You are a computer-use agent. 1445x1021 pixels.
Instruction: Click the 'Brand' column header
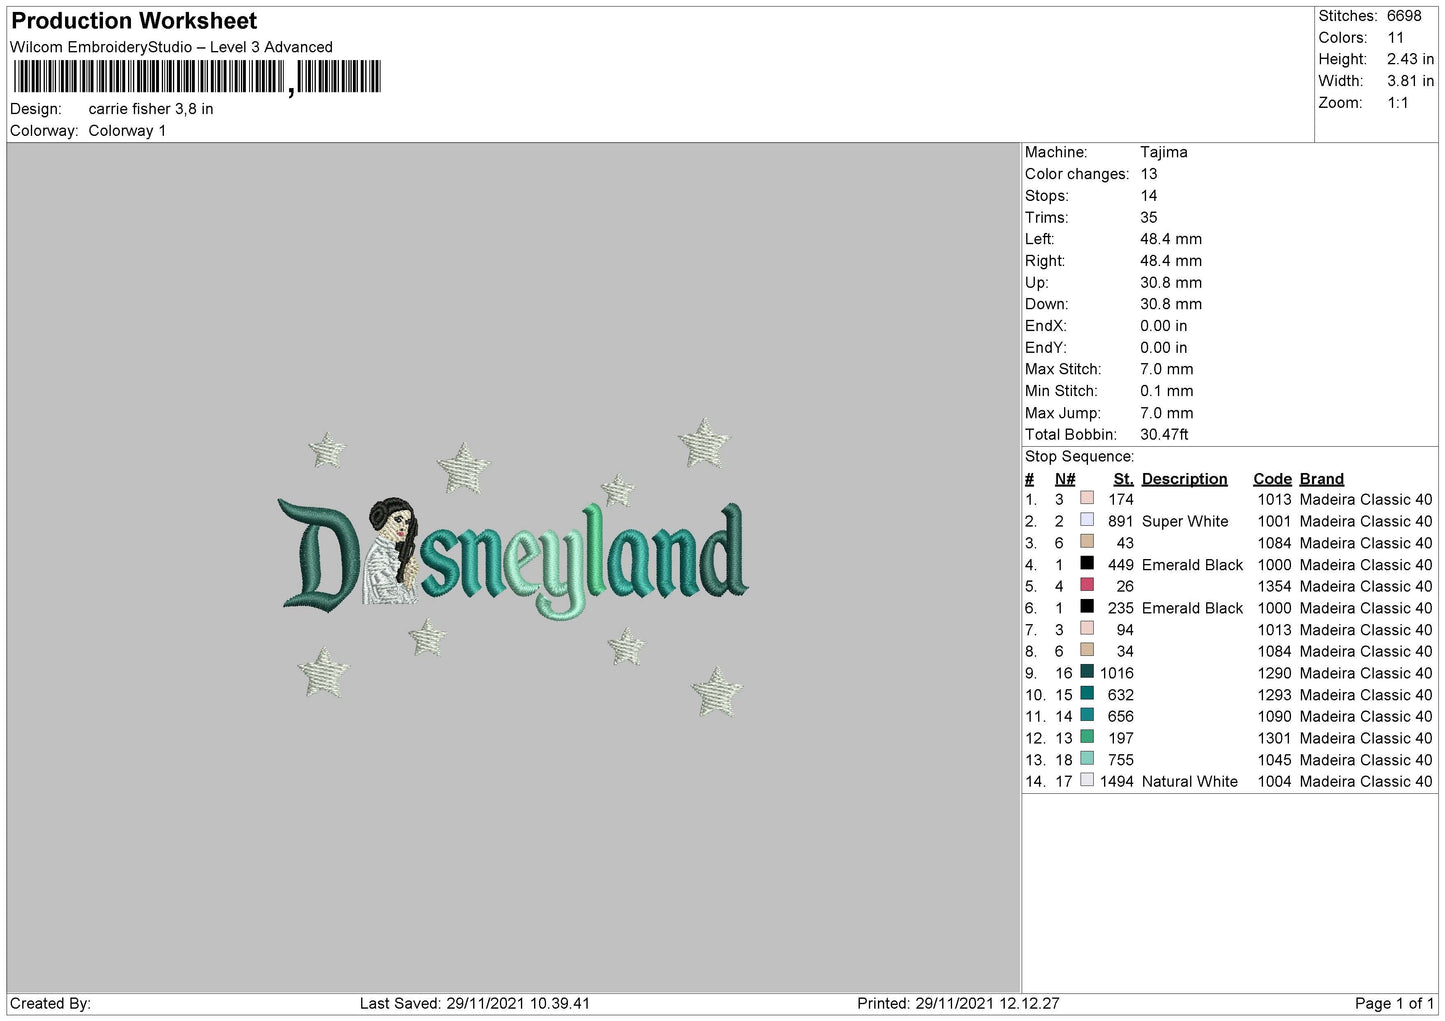[1321, 479]
